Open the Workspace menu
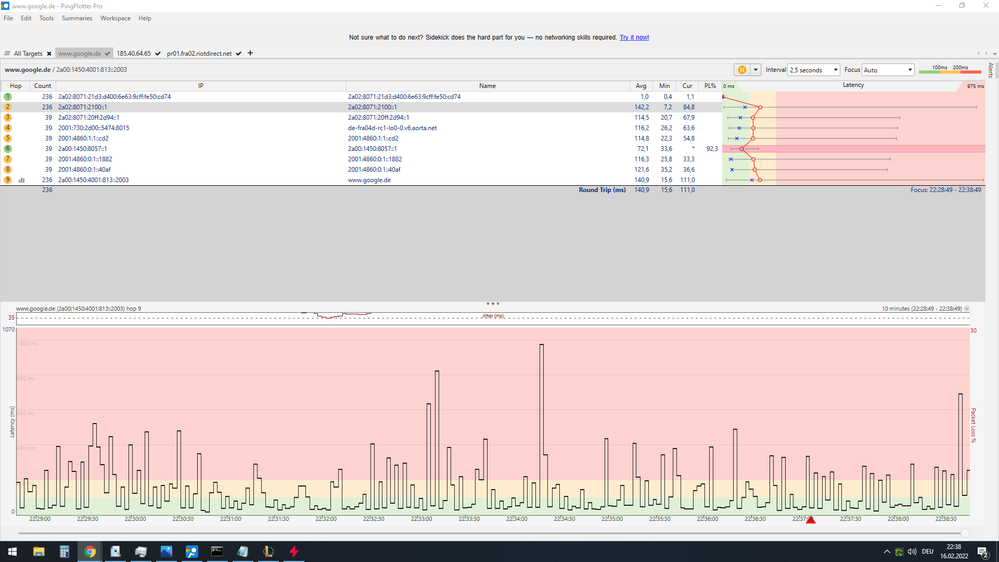The image size is (999, 562). pos(115,18)
